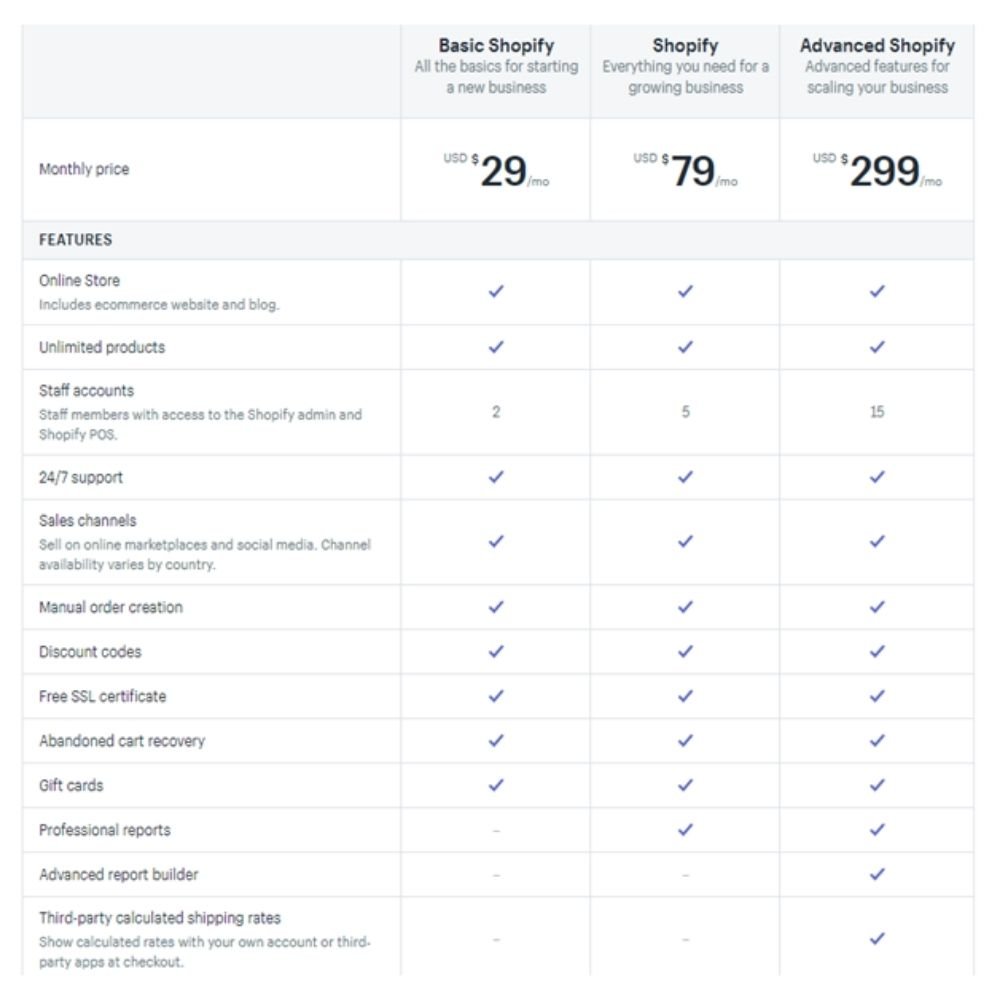Click the Basic Shopify checkmark for Free SSL certificate
The width and height of the screenshot is (1000, 1000).
click(496, 696)
